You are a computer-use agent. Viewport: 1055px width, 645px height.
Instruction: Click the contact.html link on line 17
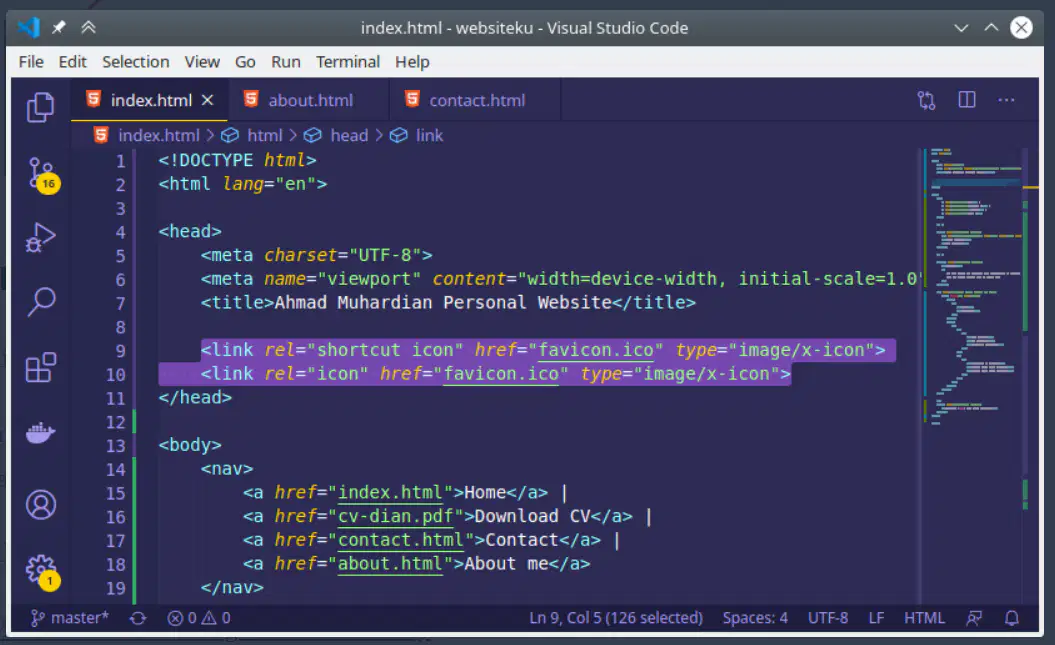[x=401, y=540]
